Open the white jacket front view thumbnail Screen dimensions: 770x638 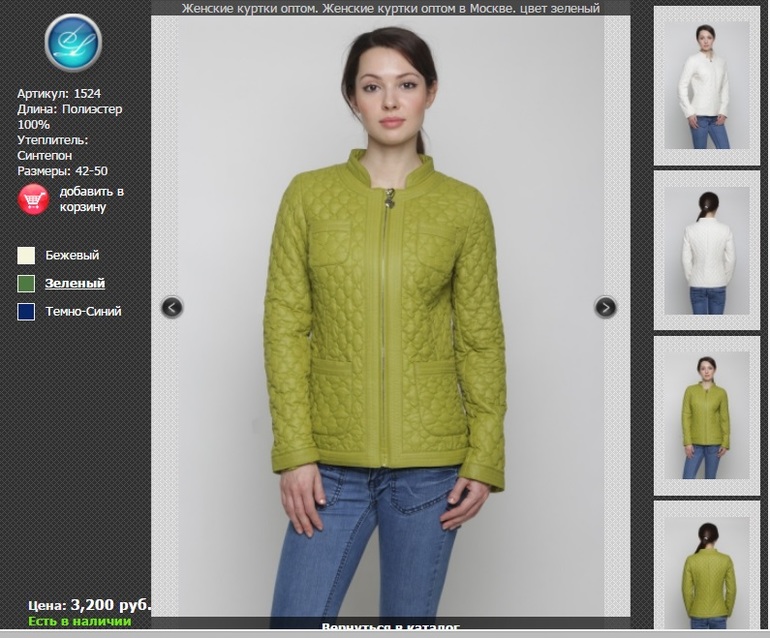click(x=706, y=86)
